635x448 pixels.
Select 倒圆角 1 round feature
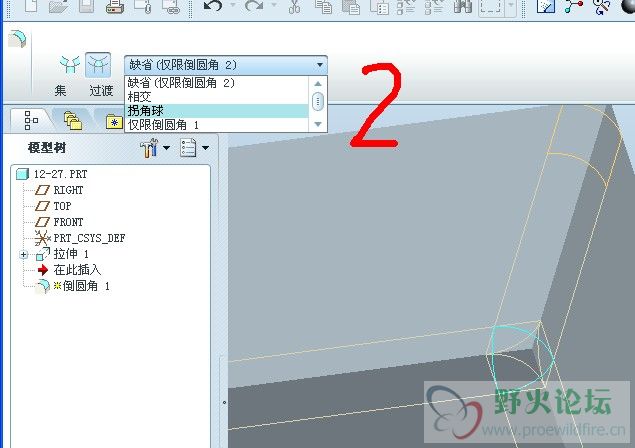coord(86,286)
